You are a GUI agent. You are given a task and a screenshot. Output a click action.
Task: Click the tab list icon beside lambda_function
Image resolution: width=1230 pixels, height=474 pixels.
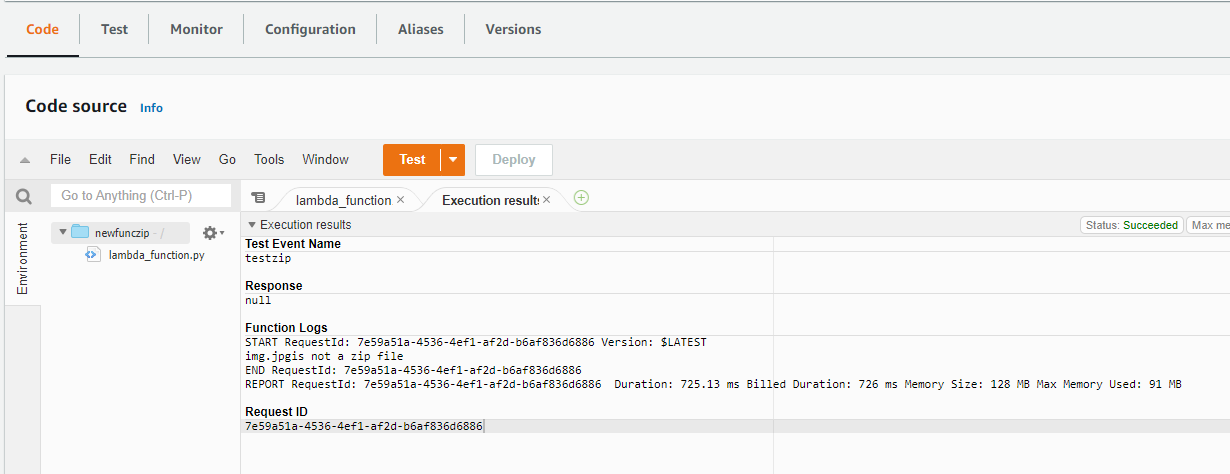pyautogui.click(x=258, y=198)
